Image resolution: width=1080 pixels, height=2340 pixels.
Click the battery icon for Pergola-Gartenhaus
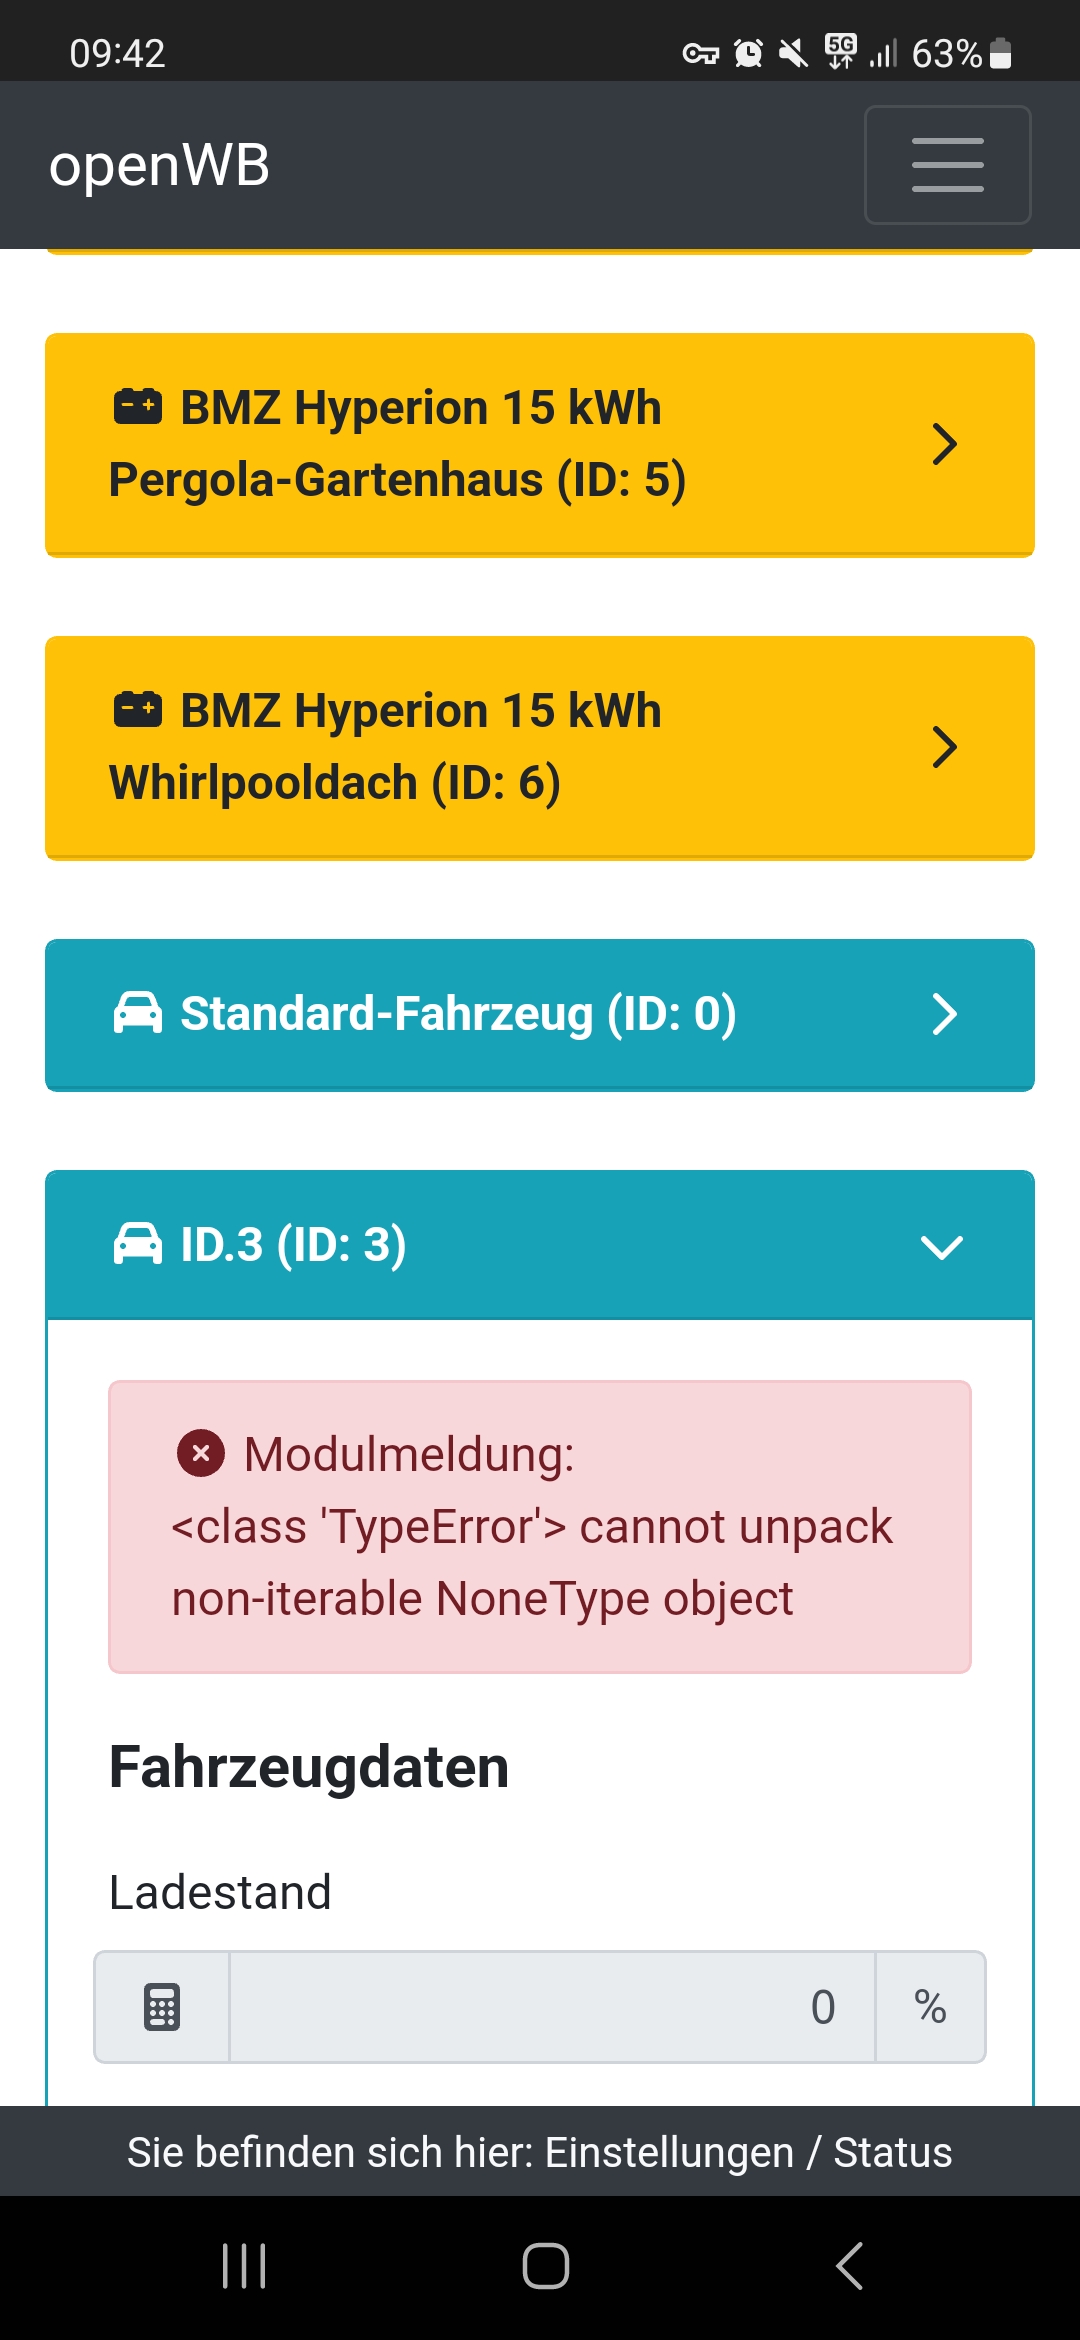point(138,407)
